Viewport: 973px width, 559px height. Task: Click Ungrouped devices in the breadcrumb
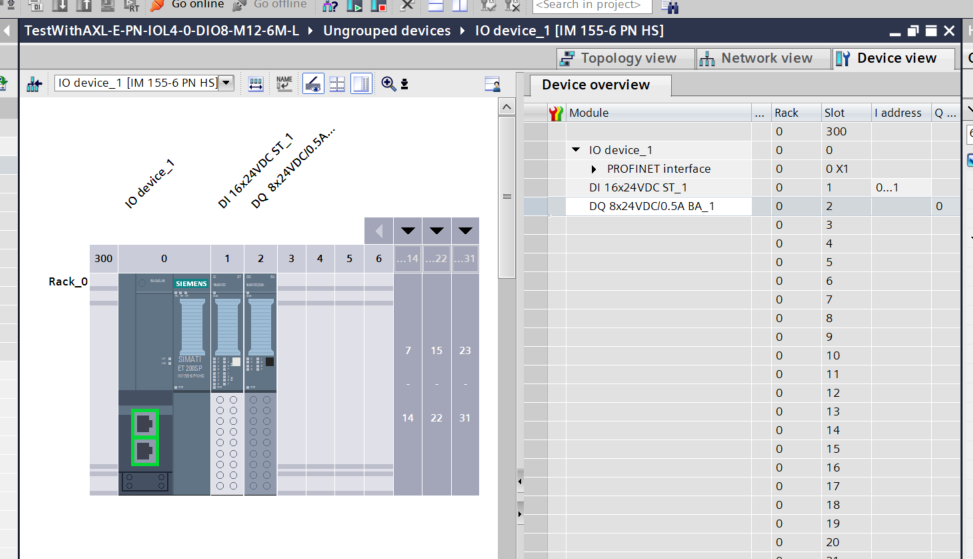tap(386, 30)
